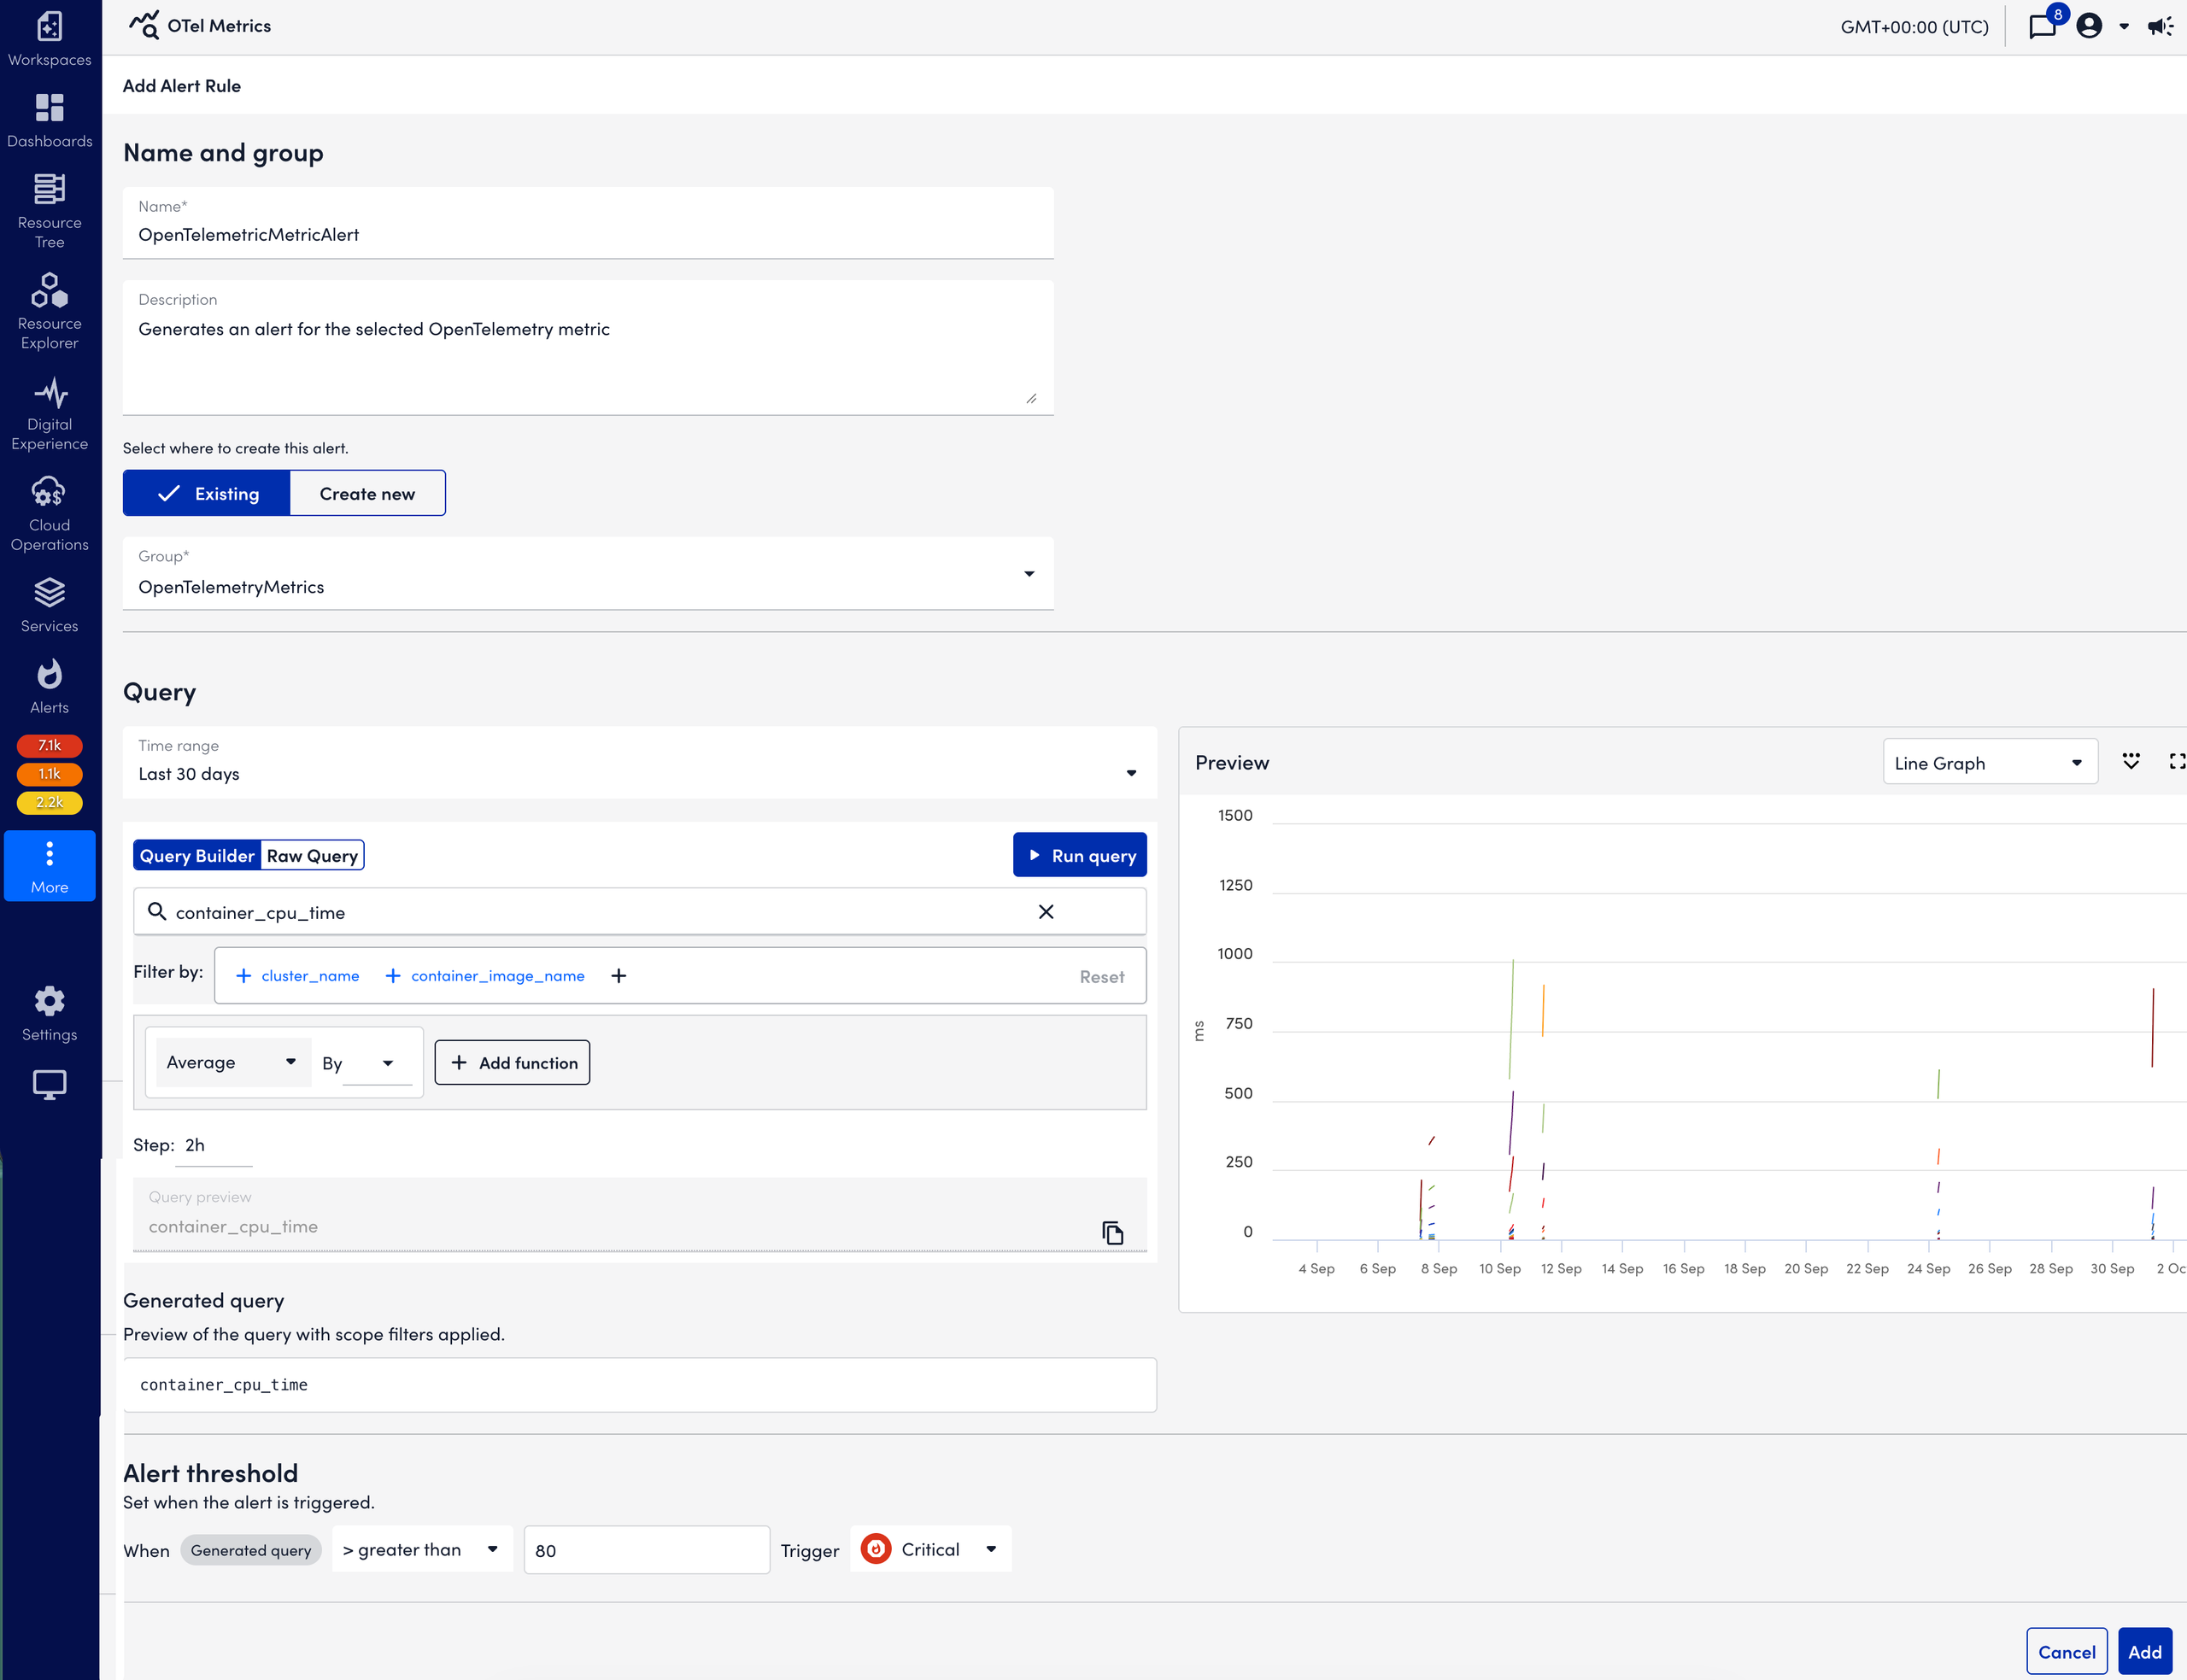Open greater than operator dropdown
Screen dimensions: 2187x1680
point(422,1549)
